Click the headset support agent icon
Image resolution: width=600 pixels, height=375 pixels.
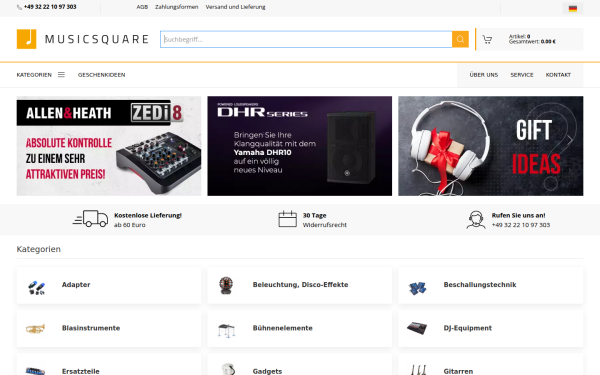point(476,220)
